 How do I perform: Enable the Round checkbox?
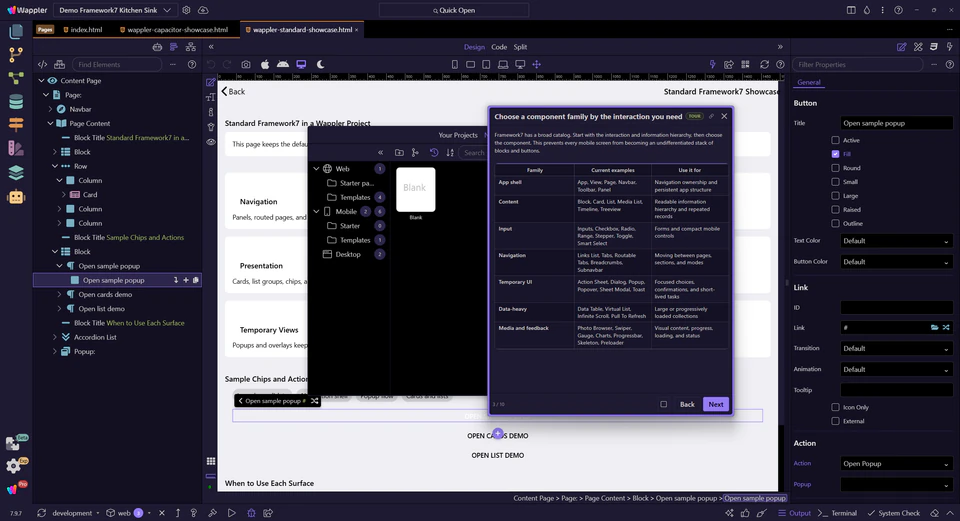tap(835, 168)
